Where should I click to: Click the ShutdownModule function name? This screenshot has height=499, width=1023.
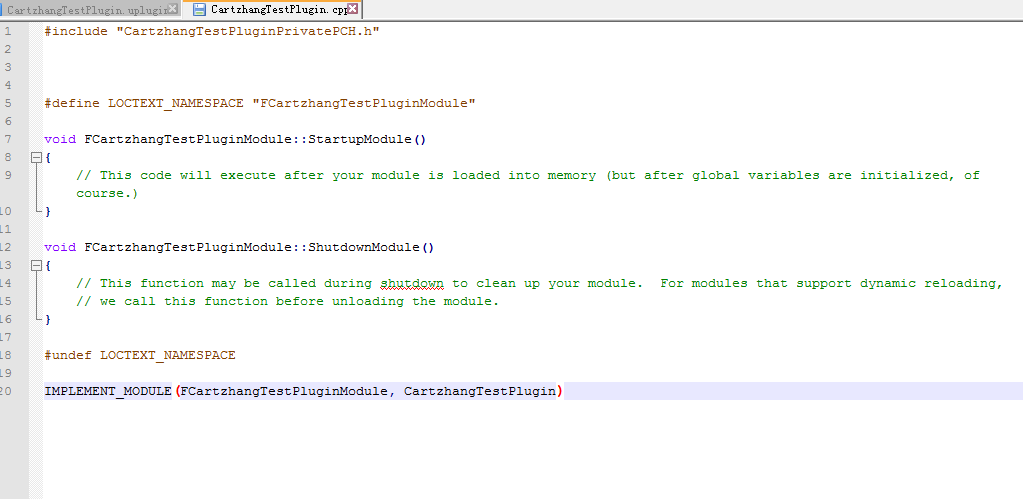tap(364, 247)
